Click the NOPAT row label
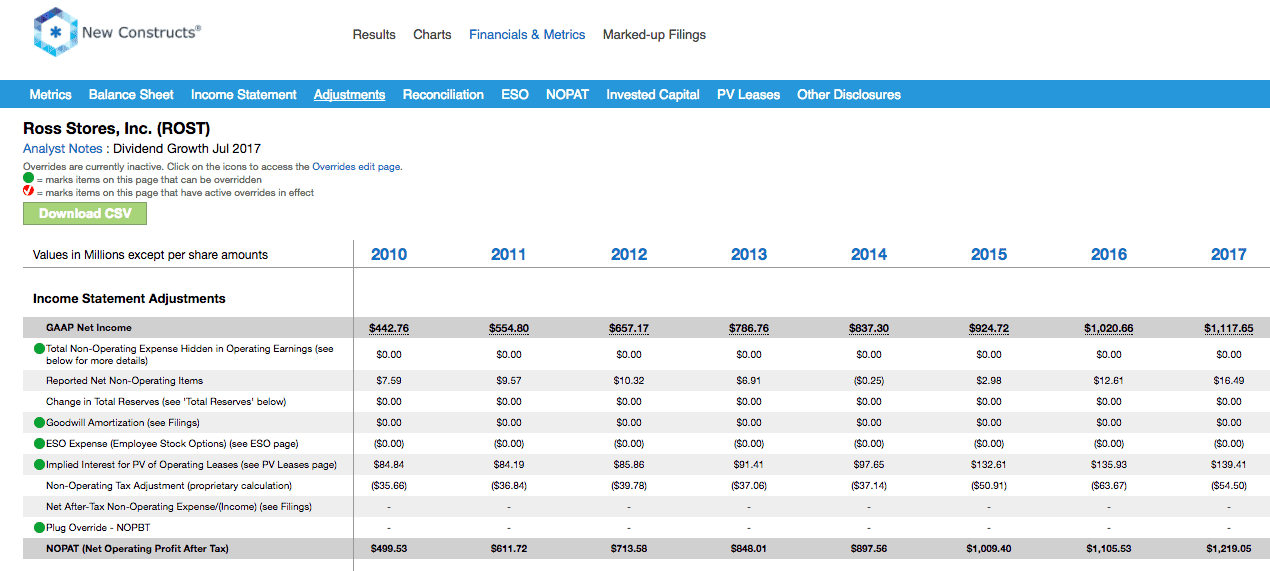Viewport: 1270px width, 571px height. 138,549
